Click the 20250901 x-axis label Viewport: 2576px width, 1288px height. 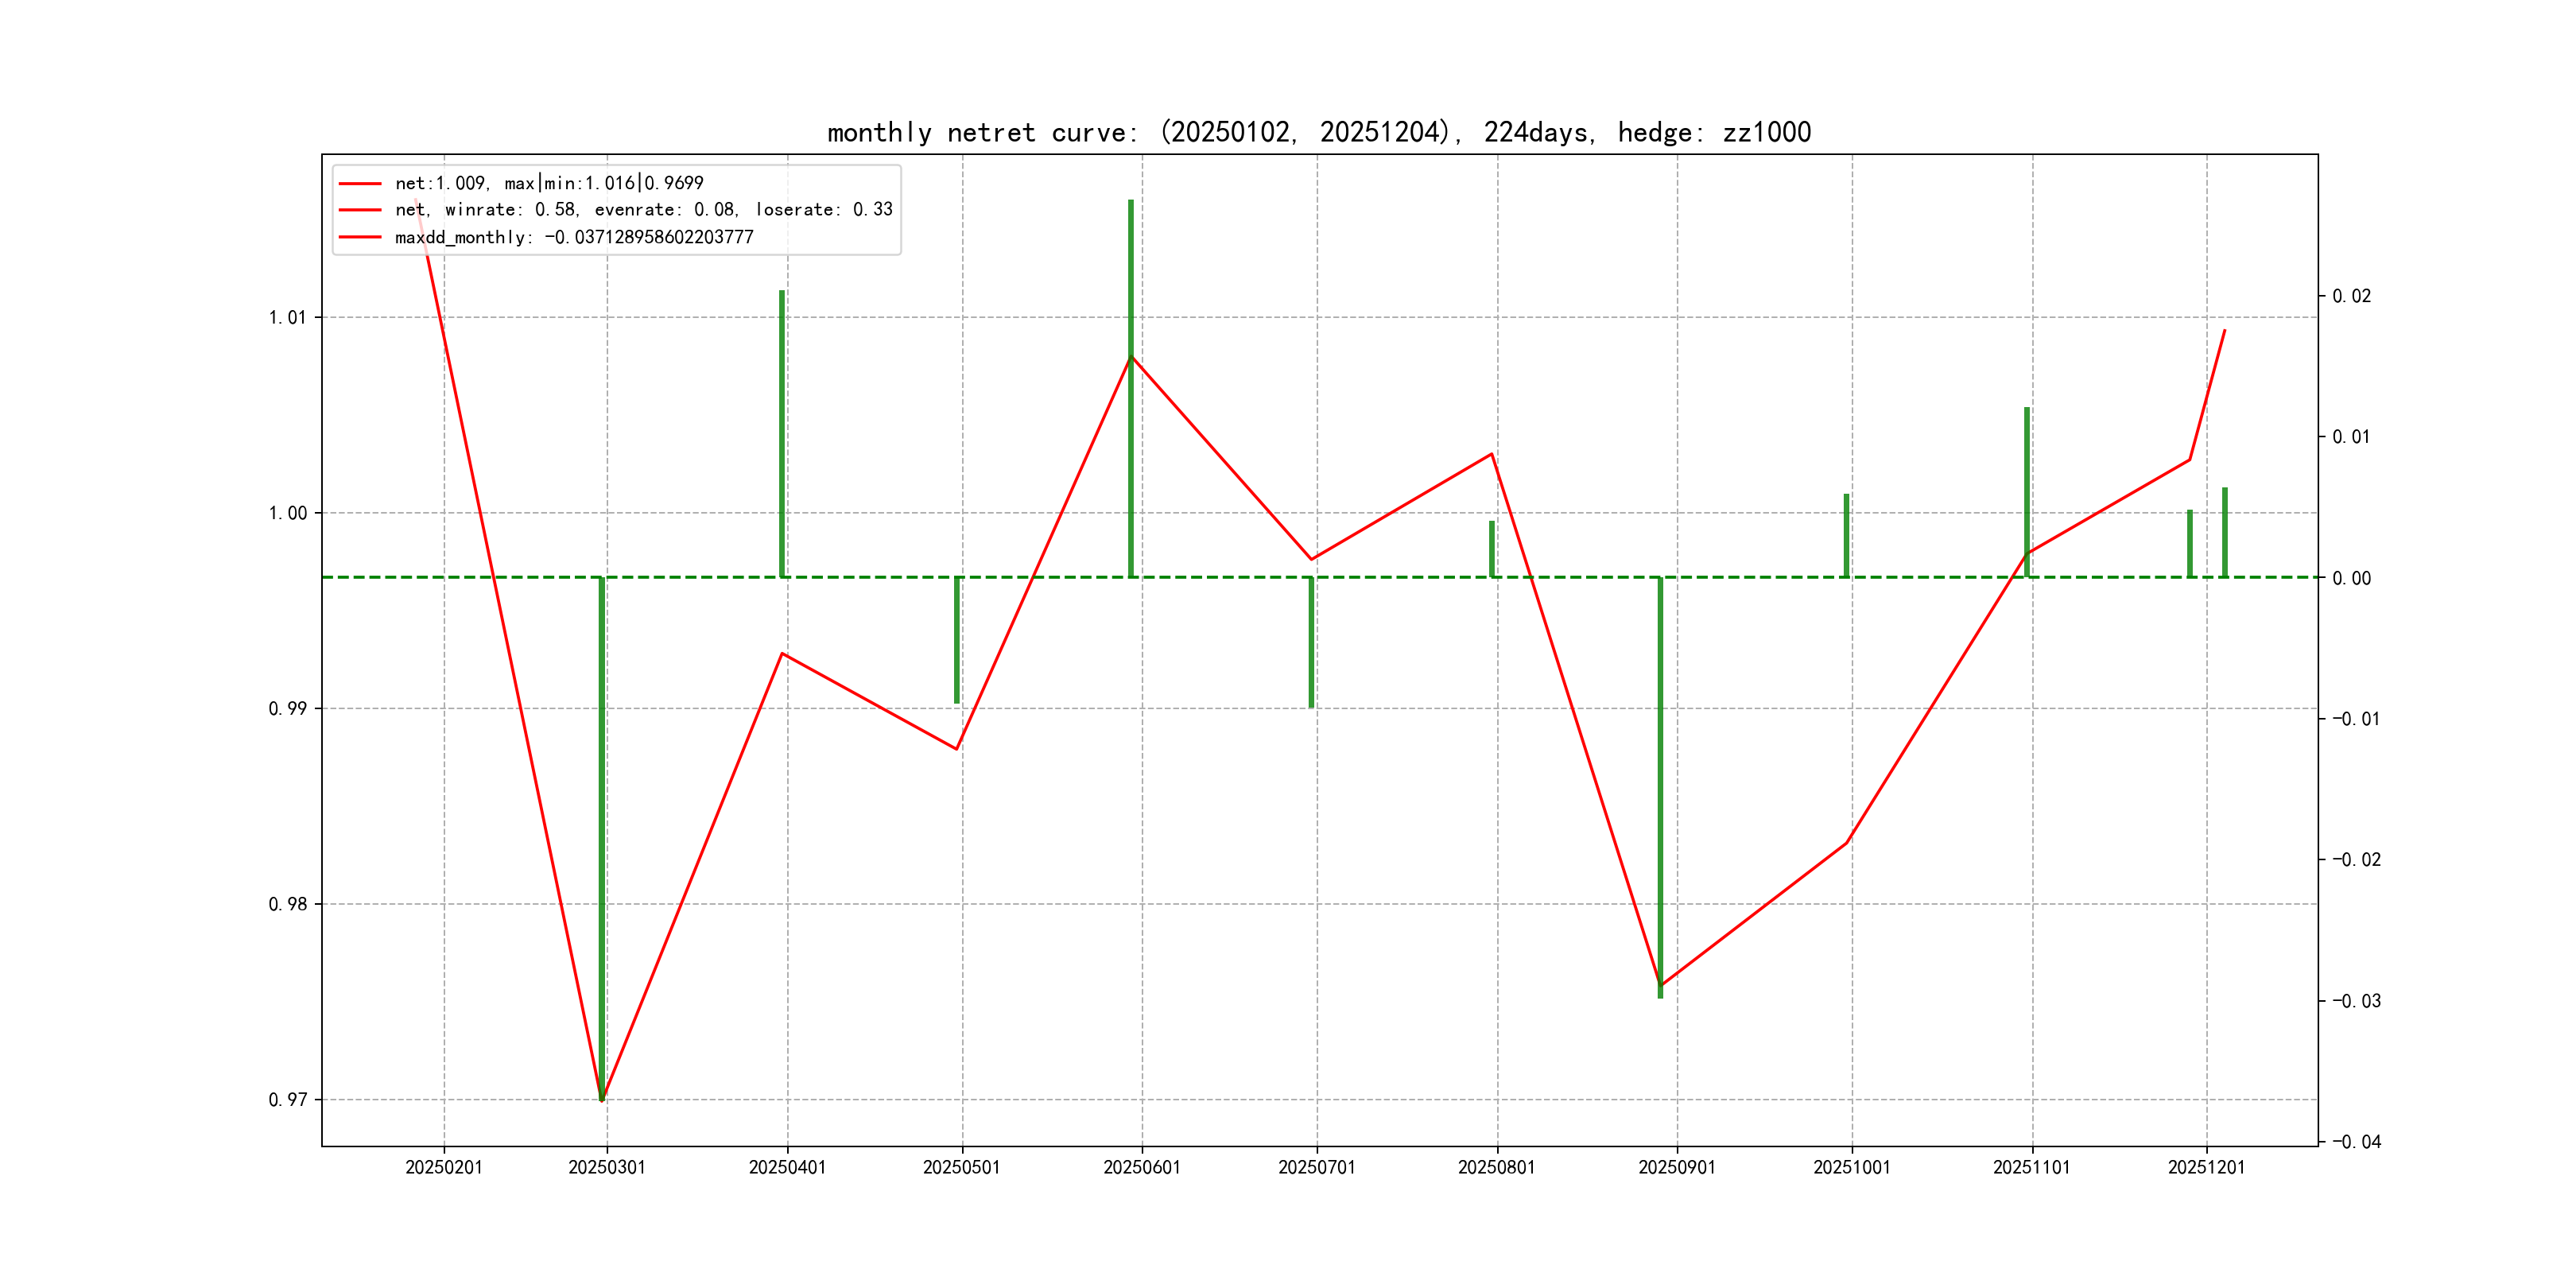coord(1676,1168)
